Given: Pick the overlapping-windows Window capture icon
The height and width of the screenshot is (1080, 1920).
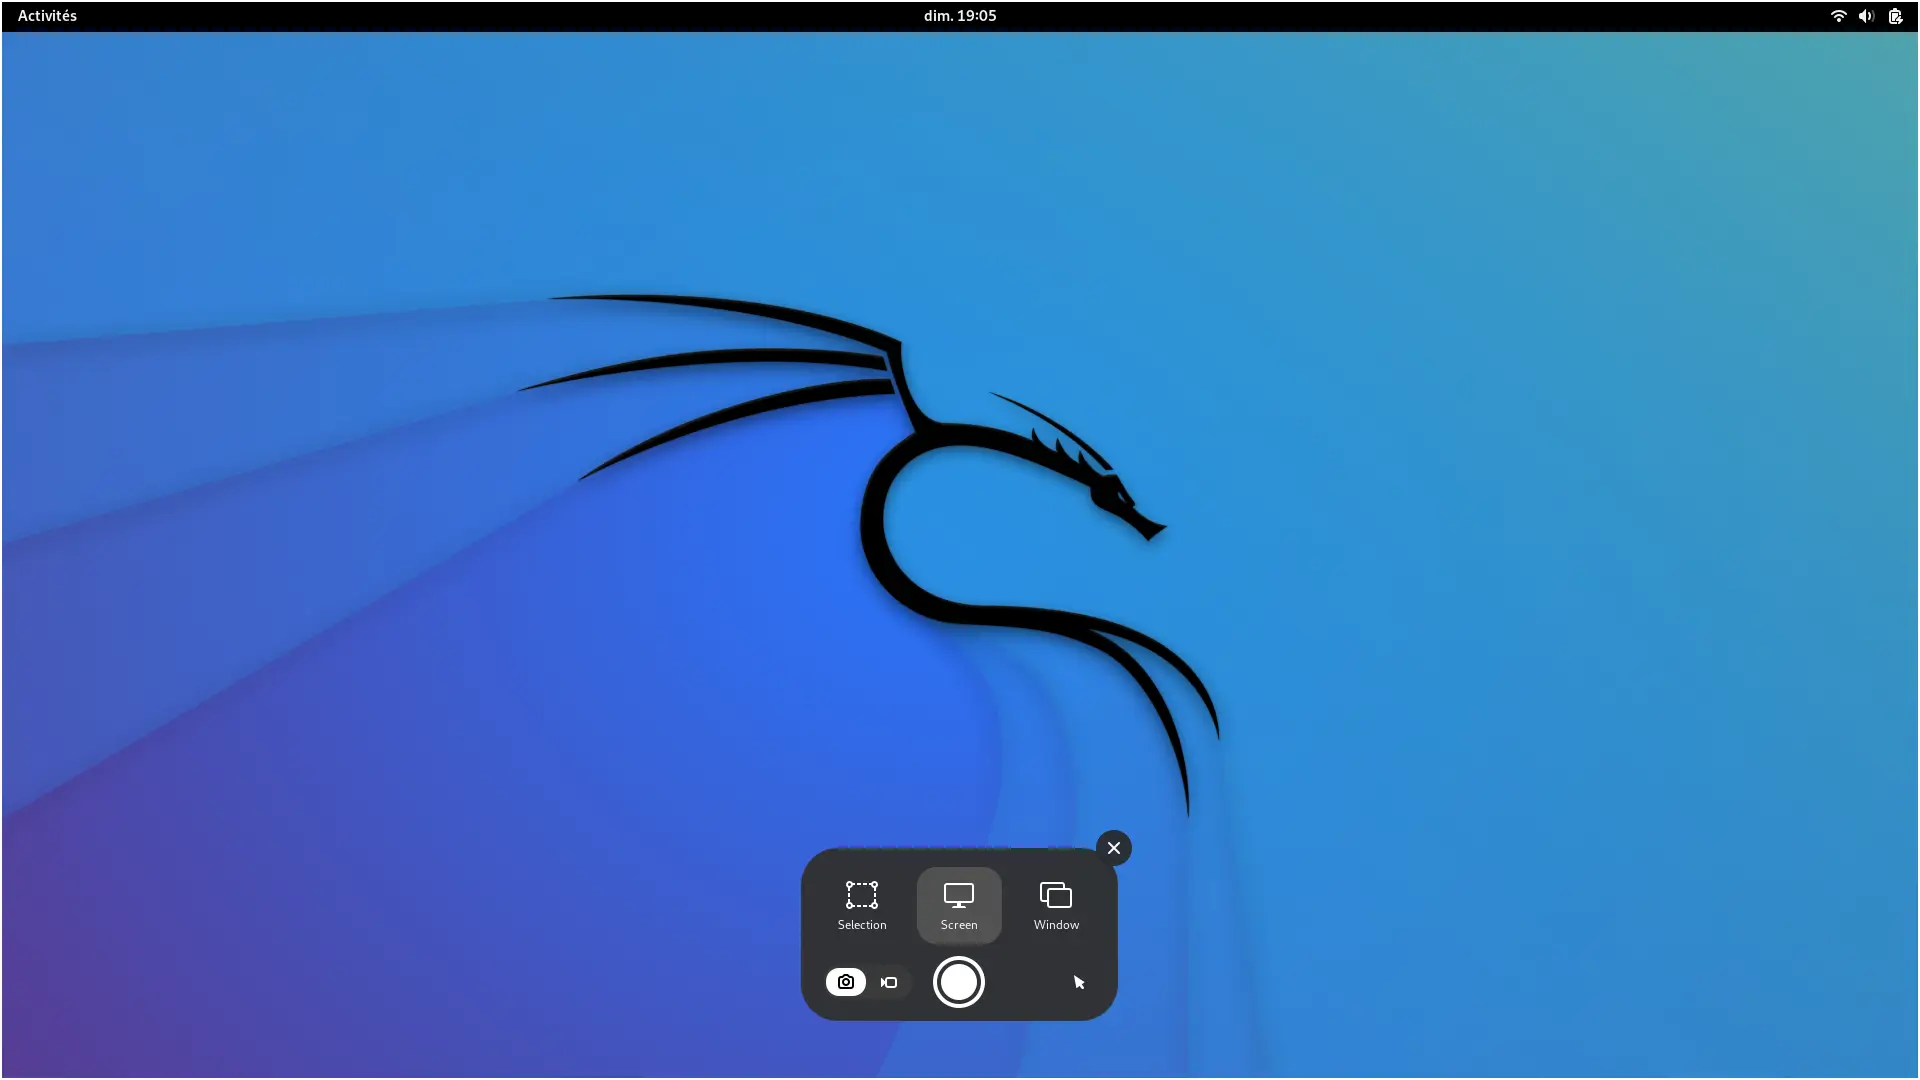Looking at the screenshot, I should coord(1055,894).
